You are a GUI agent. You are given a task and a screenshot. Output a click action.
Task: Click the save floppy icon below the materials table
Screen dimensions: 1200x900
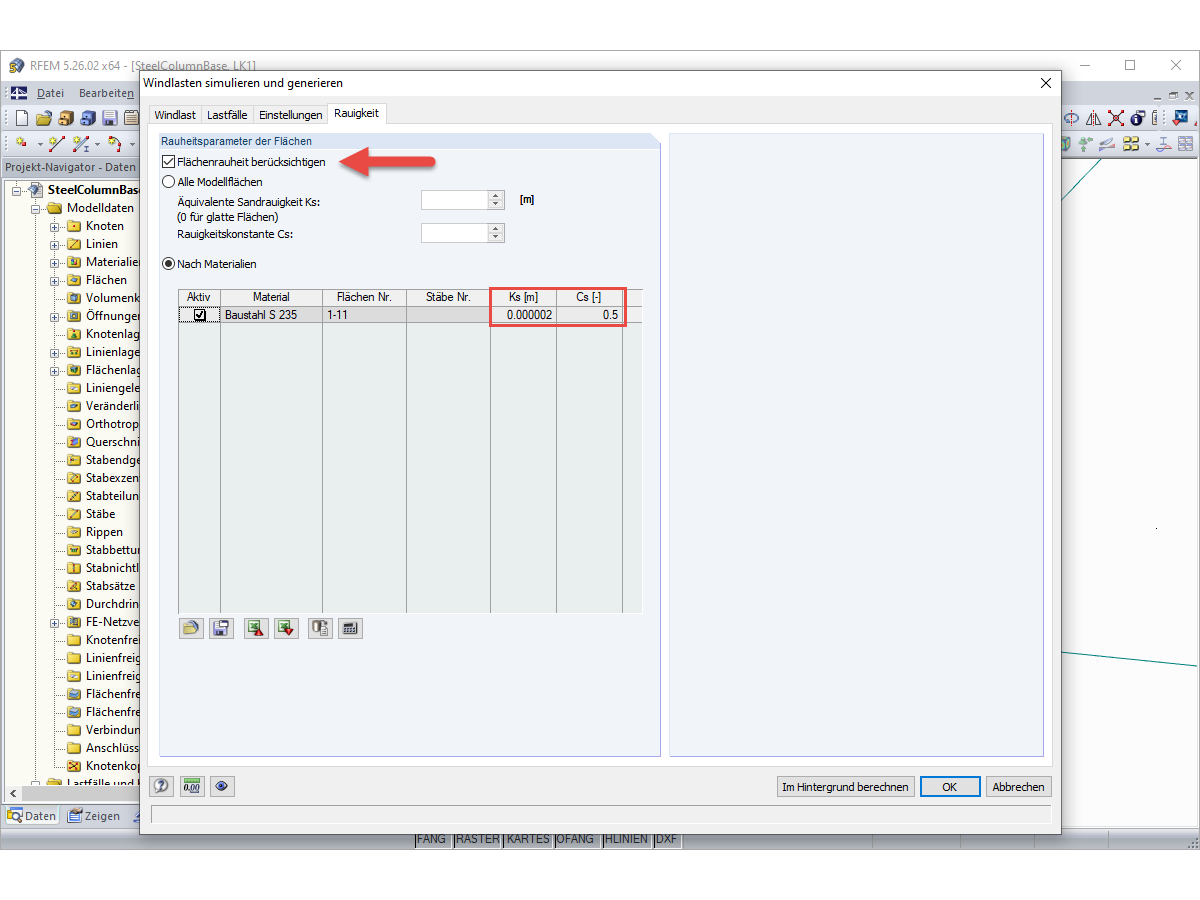pos(221,628)
